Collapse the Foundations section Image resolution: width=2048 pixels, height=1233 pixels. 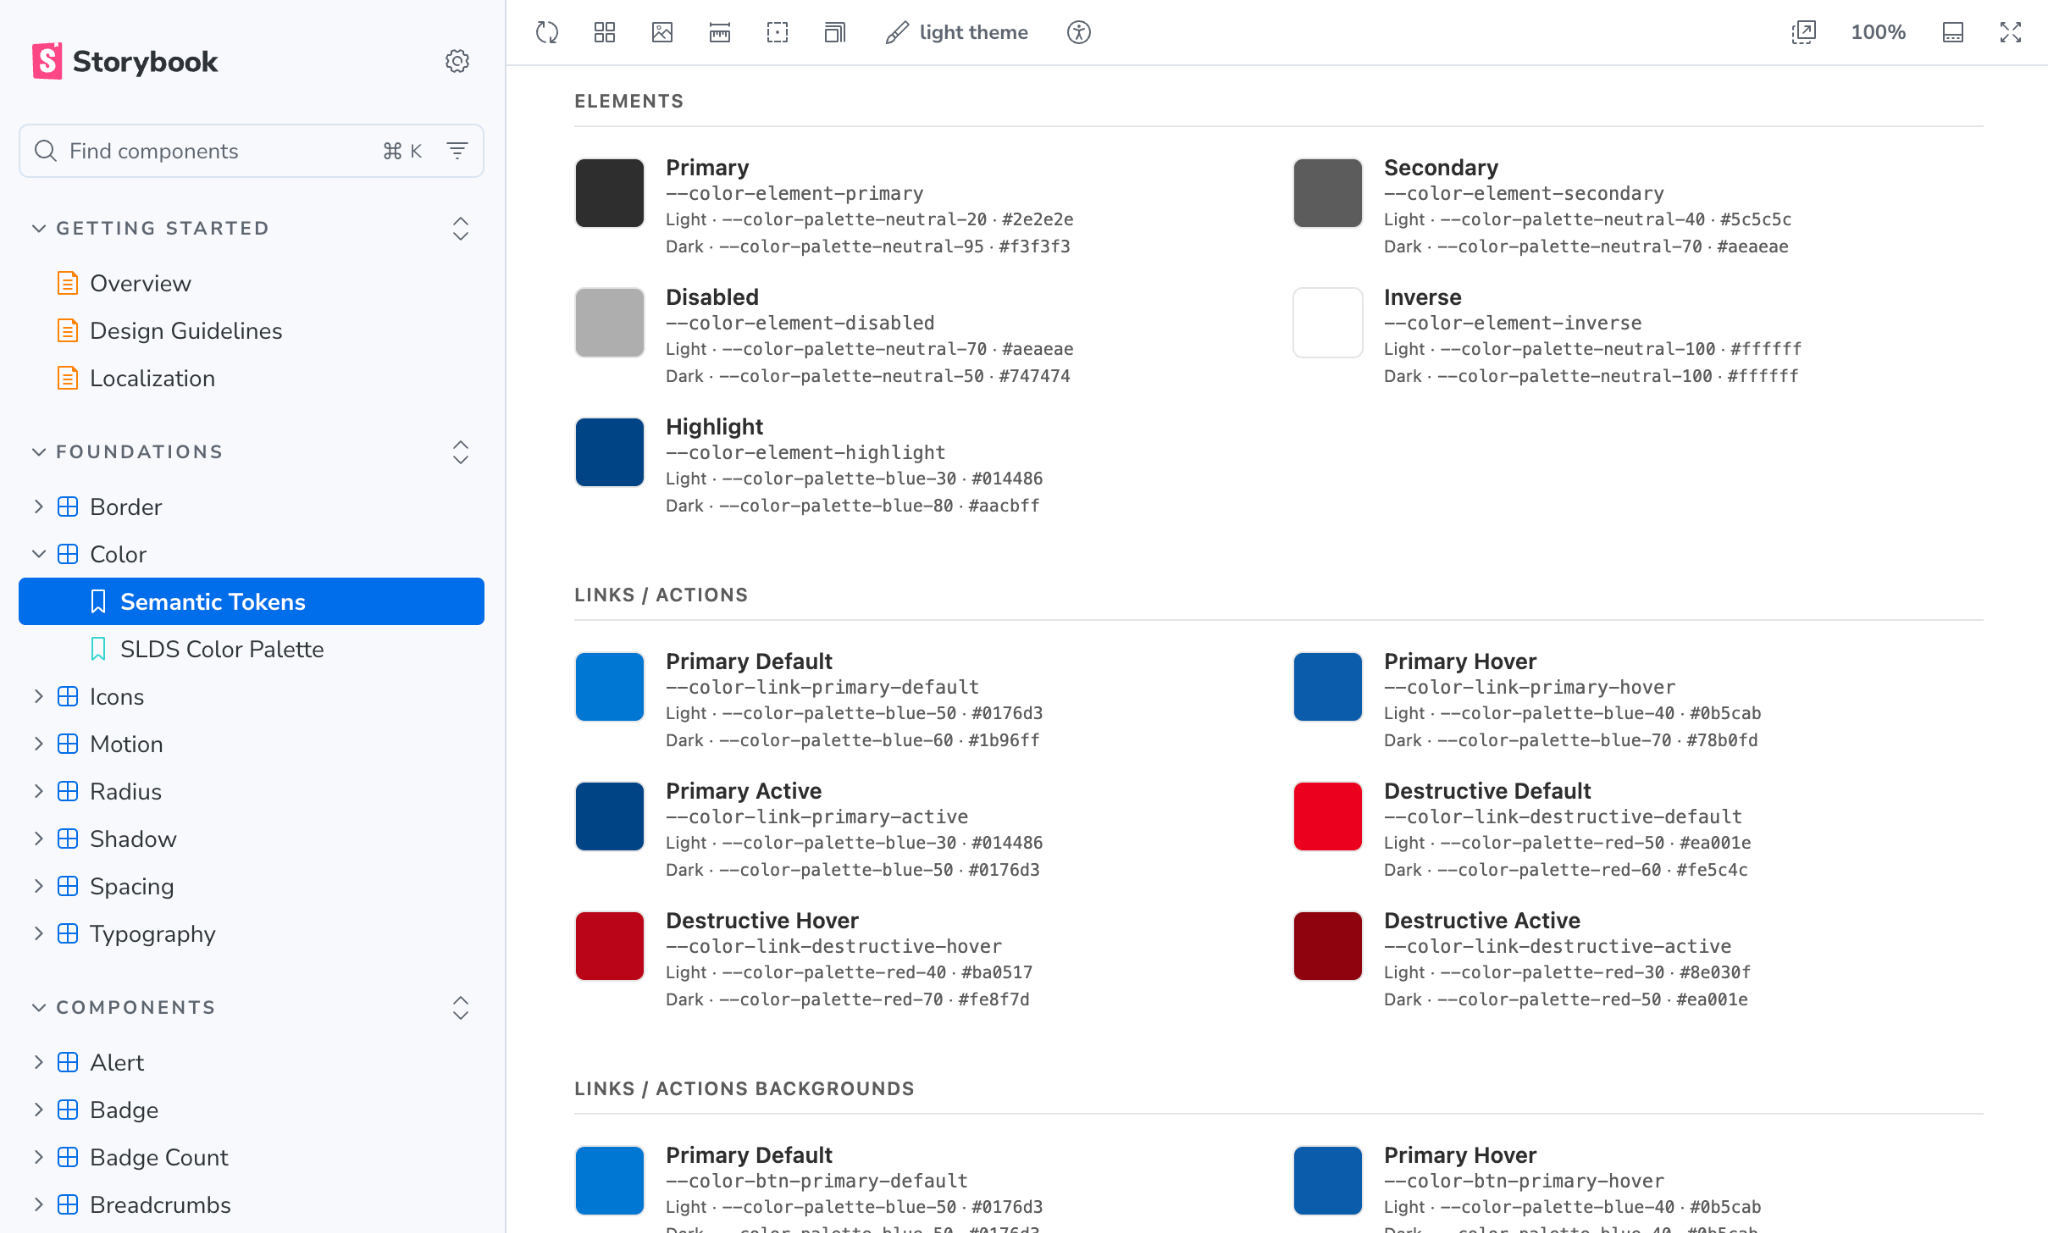(127, 452)
